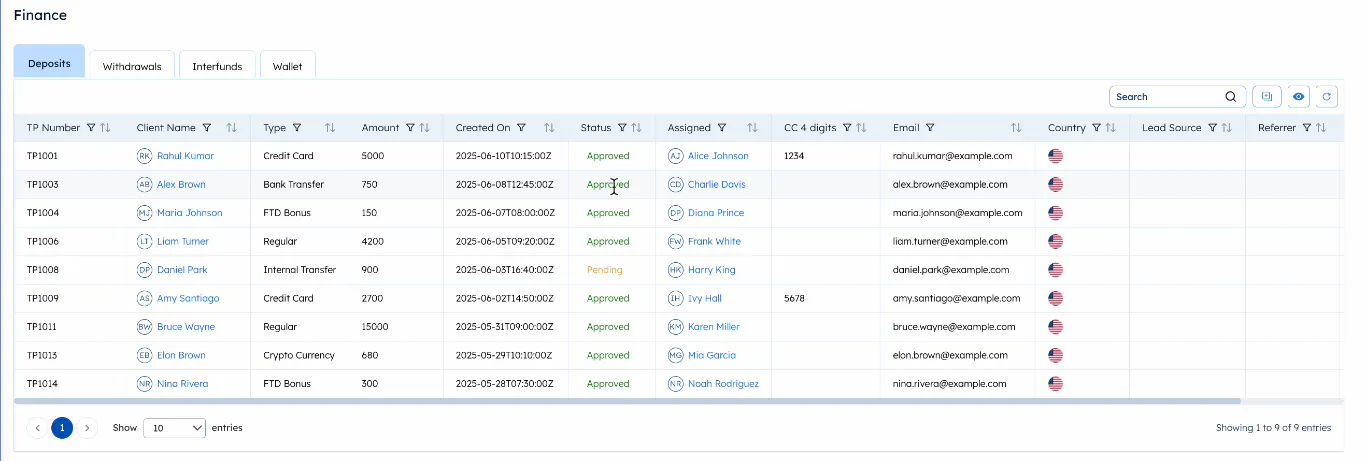Open the Wallet tab
Image resolution: width=1366 pixels, height=461 pixels.
tap(288, 66)
